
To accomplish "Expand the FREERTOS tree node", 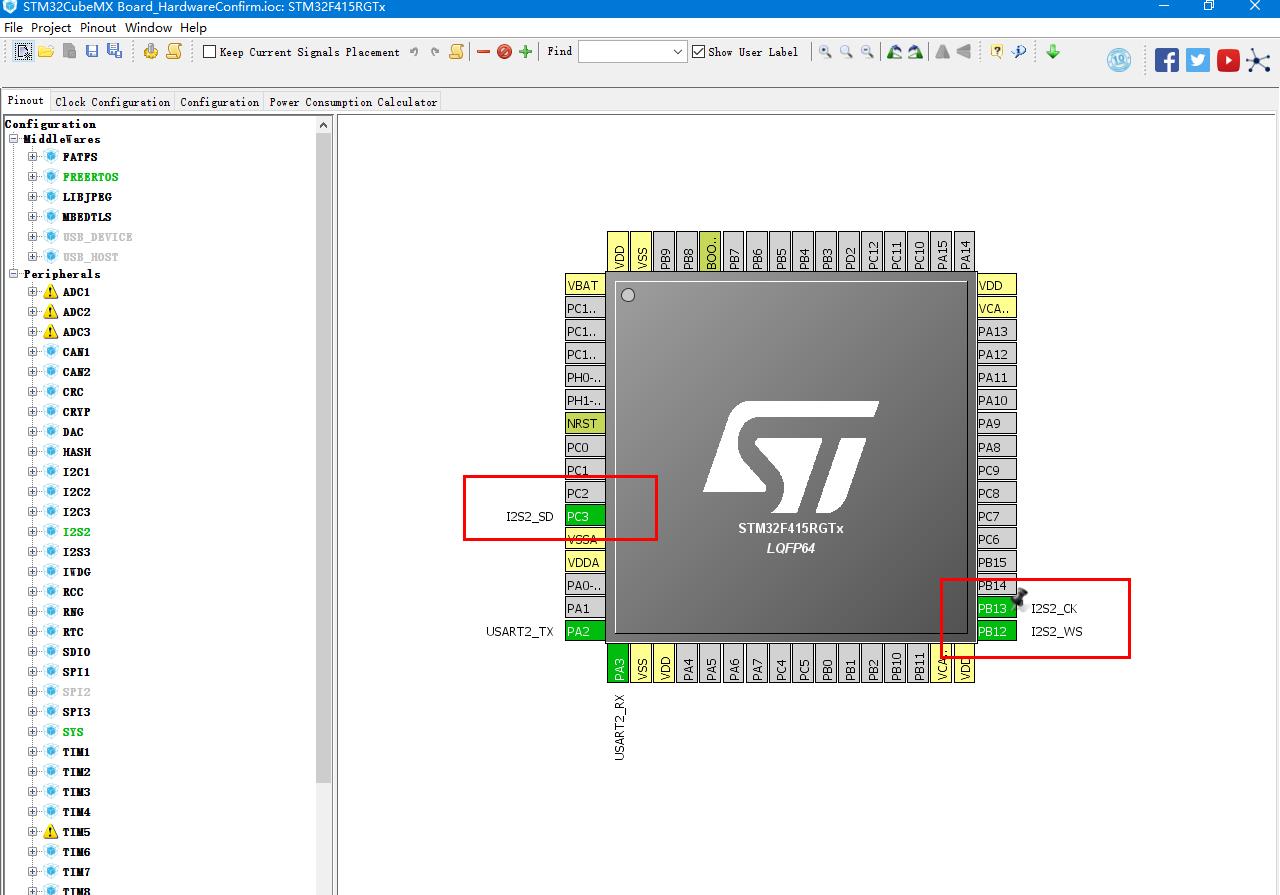I will click(x=33, y=177).
